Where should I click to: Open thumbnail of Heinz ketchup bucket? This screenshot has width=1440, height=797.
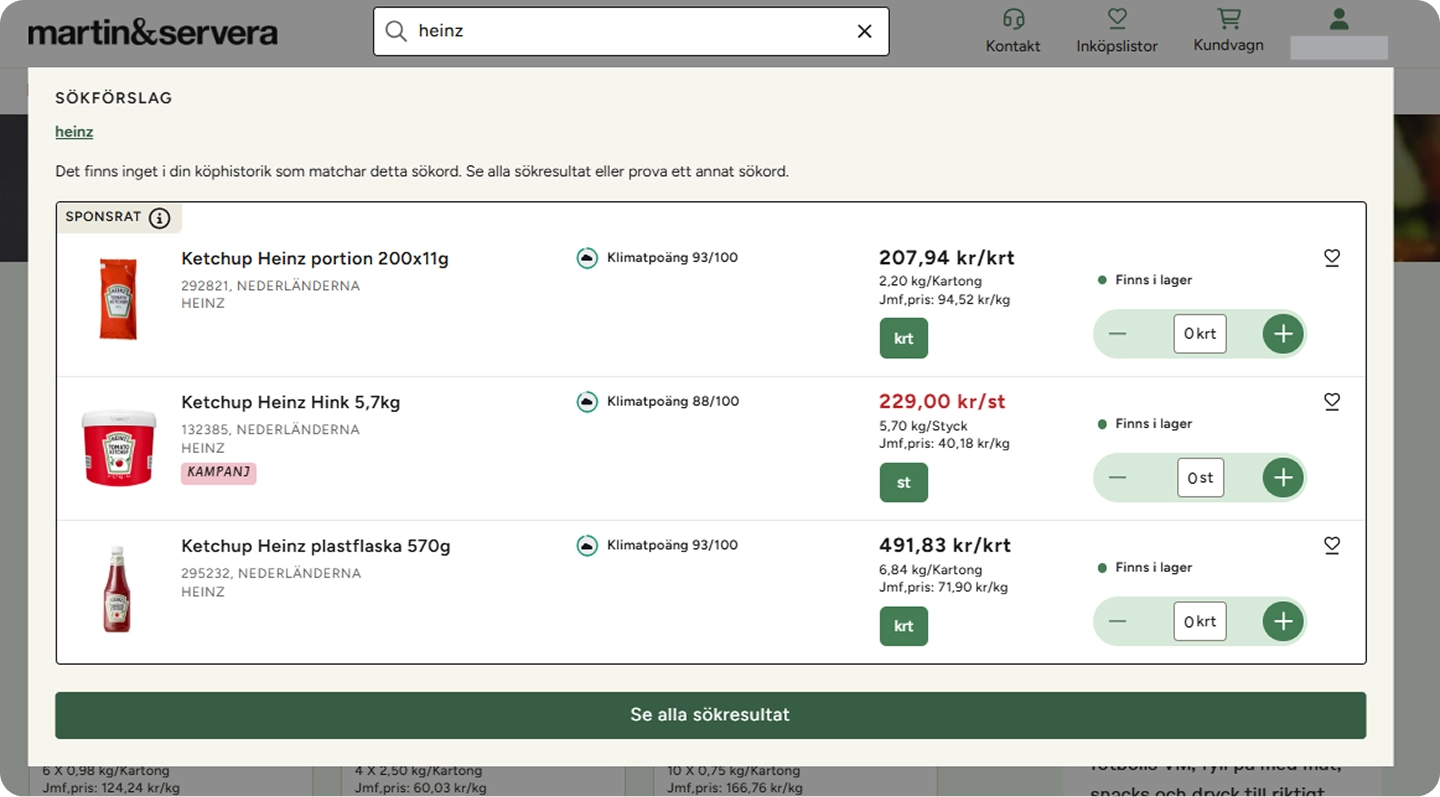point(118,447)
